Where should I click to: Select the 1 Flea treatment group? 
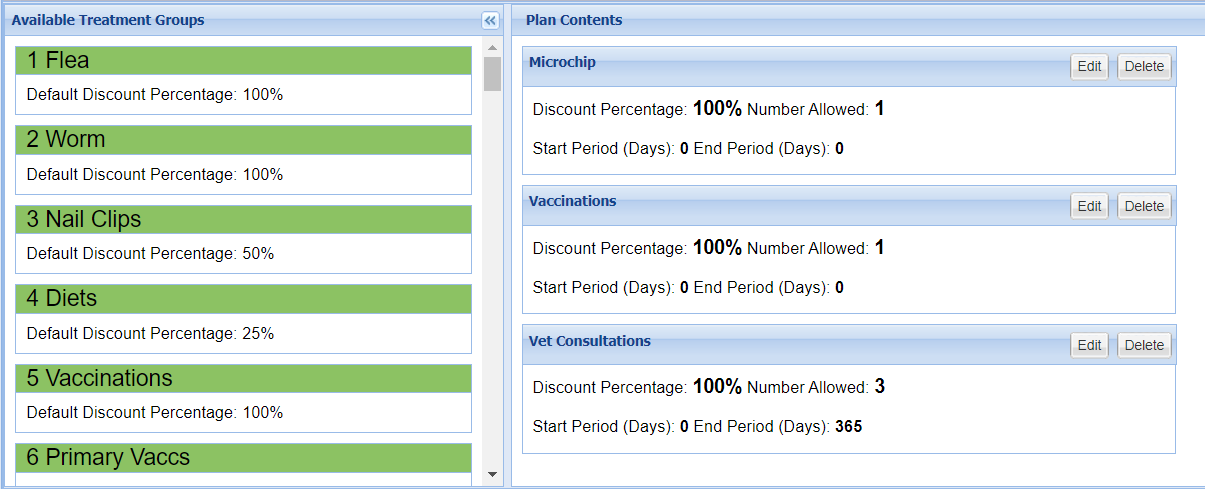pyautogui.click(x=243, y=61)
